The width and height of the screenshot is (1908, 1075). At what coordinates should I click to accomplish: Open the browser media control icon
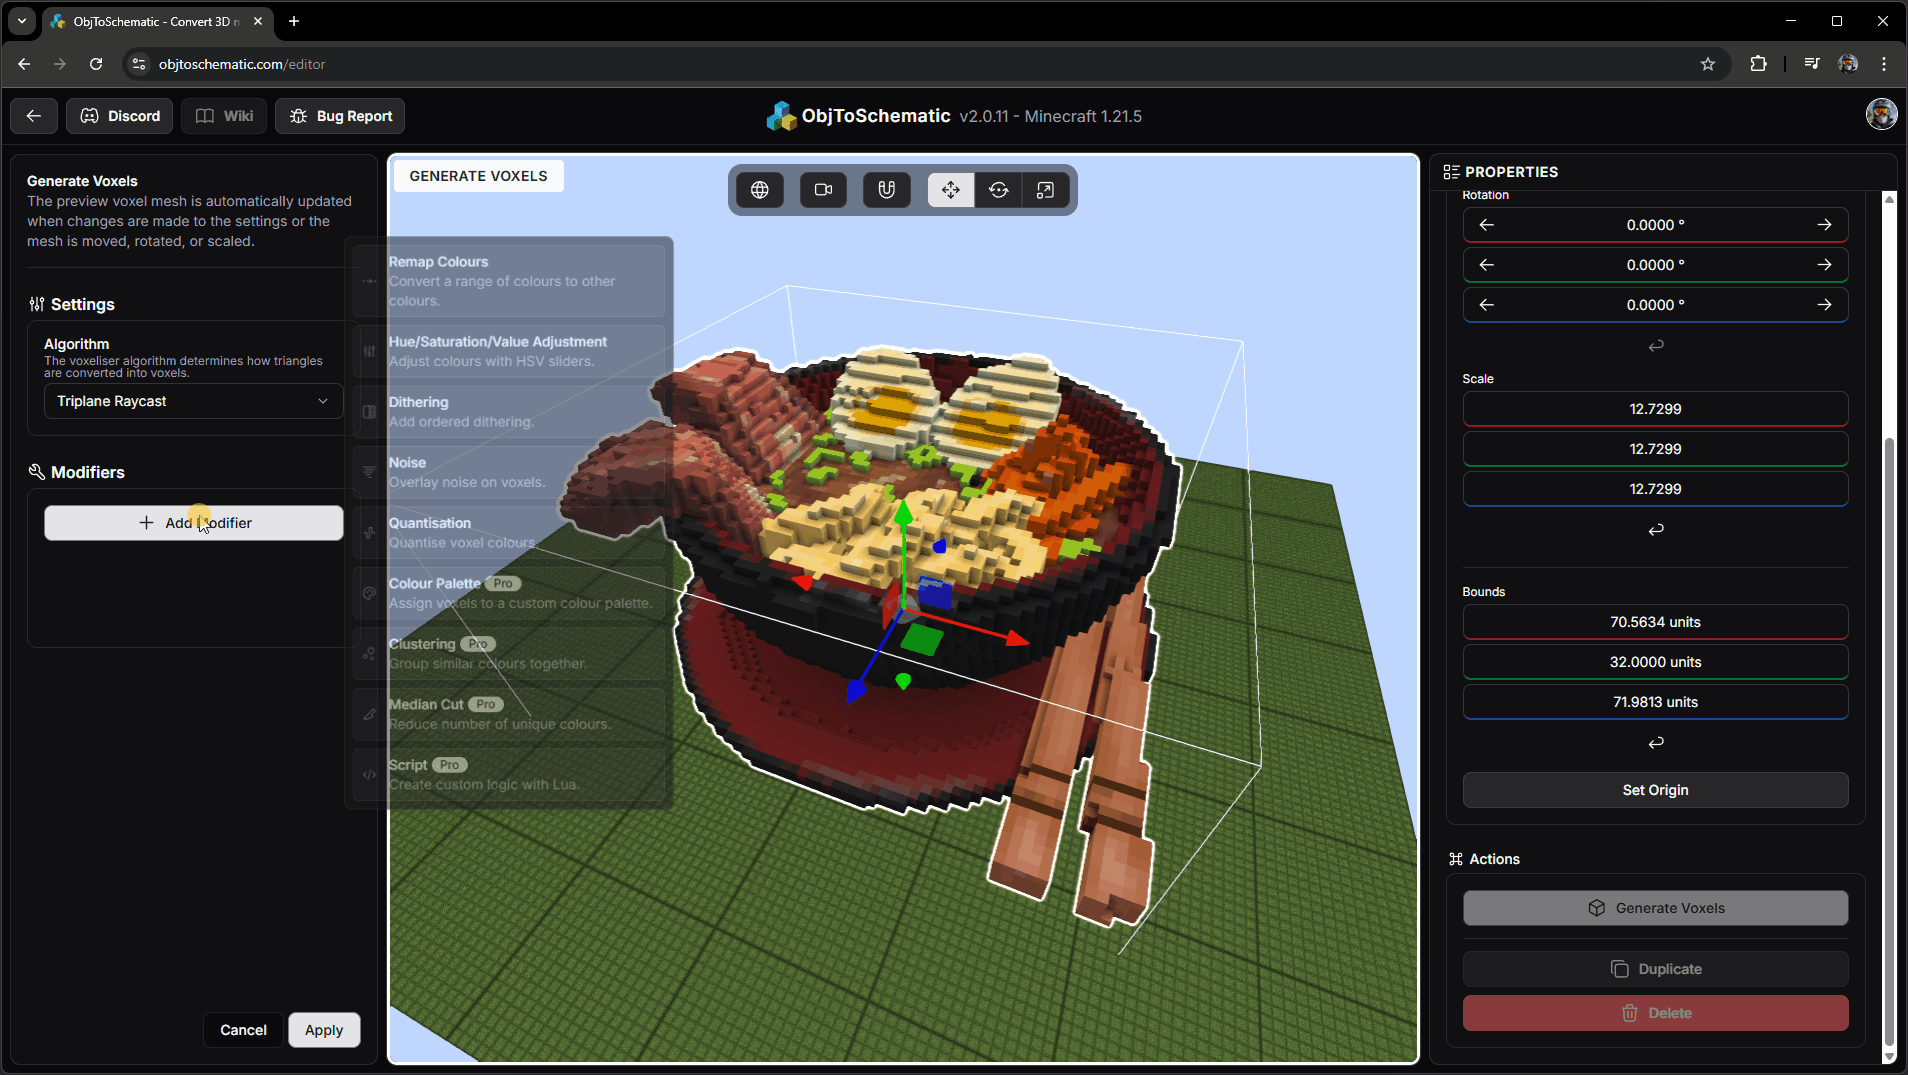1812,64
